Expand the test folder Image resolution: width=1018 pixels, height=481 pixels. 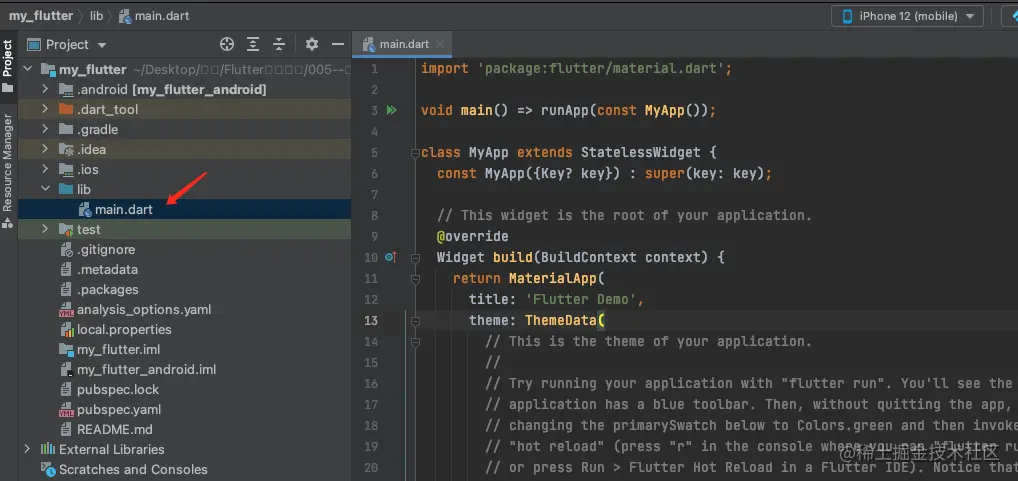(x=45, y=229)
